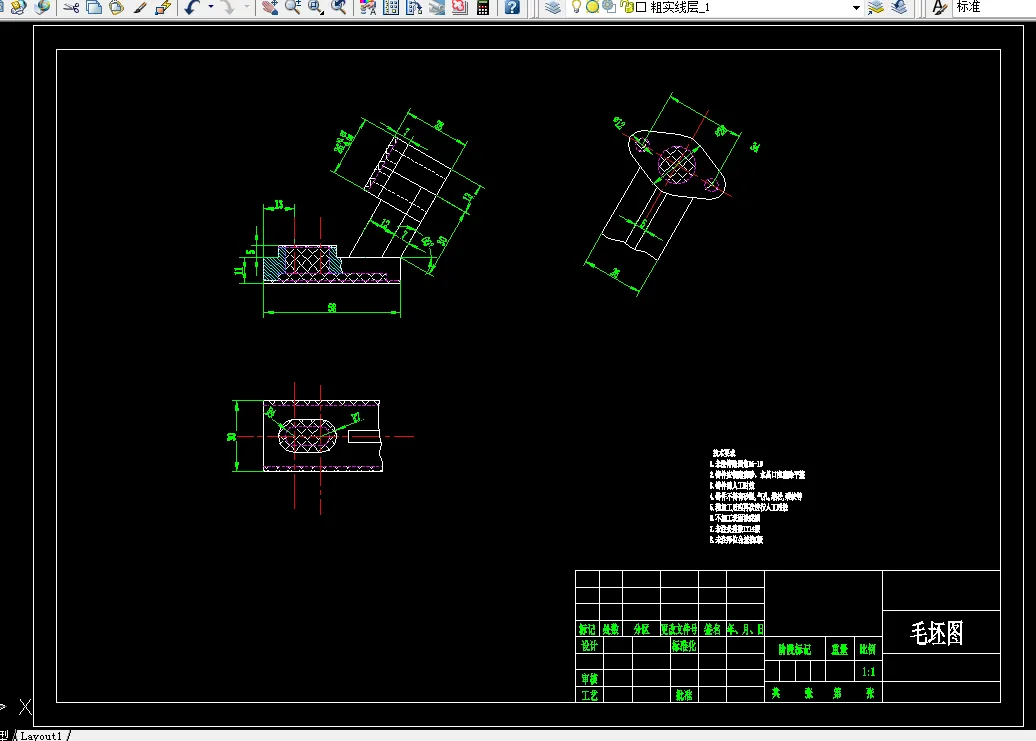Viewport: 1036px width, 741px height.
Task: Open the 标准 text style combo box
Action: pos(994,7)
